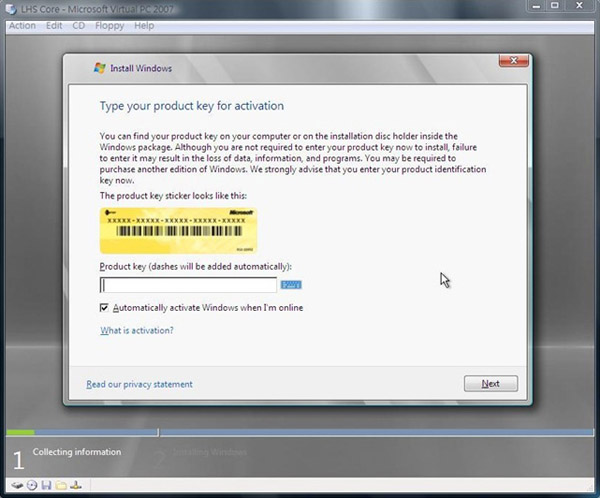The image size is (600, 498).
Task: Click the Windows flag icon in installer title
Action: (x=99, y=68)
